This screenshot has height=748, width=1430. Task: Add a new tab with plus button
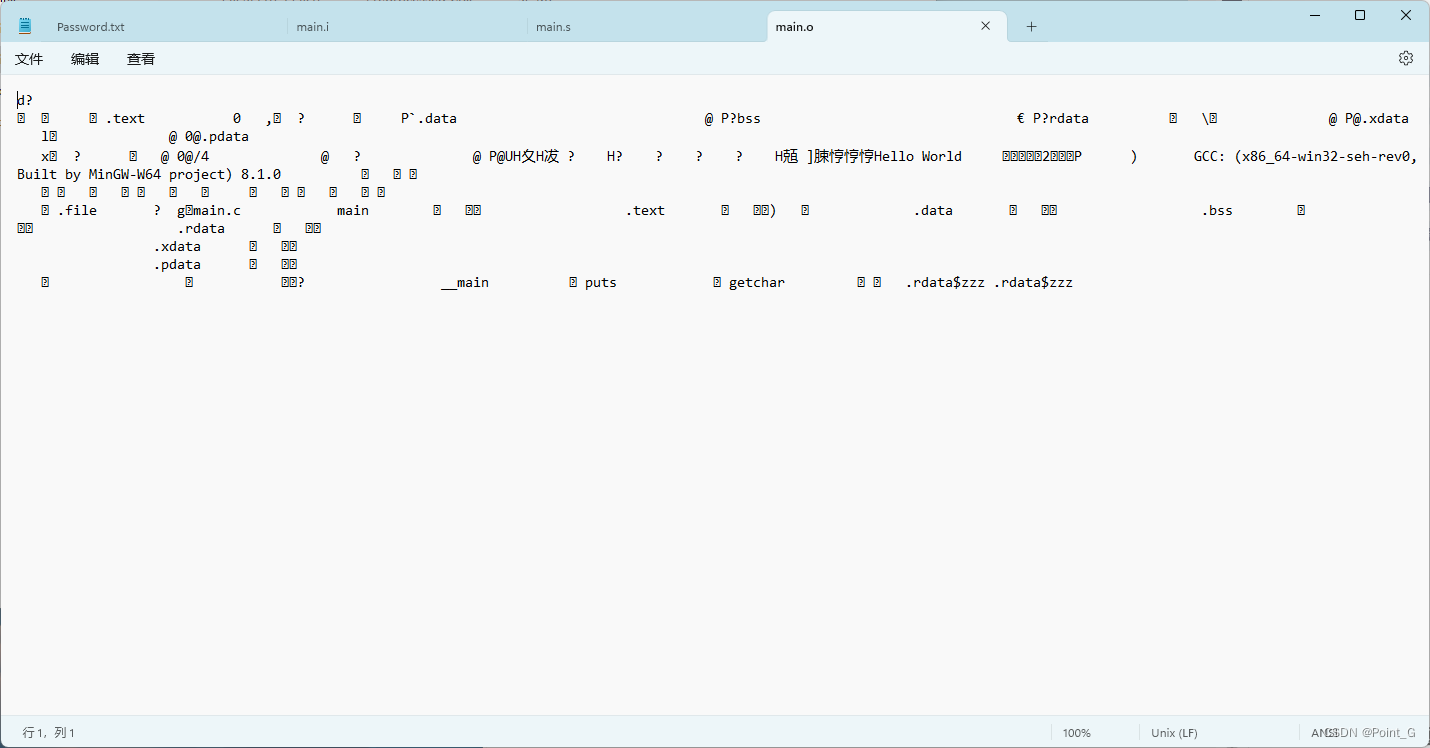[1031, 27]
